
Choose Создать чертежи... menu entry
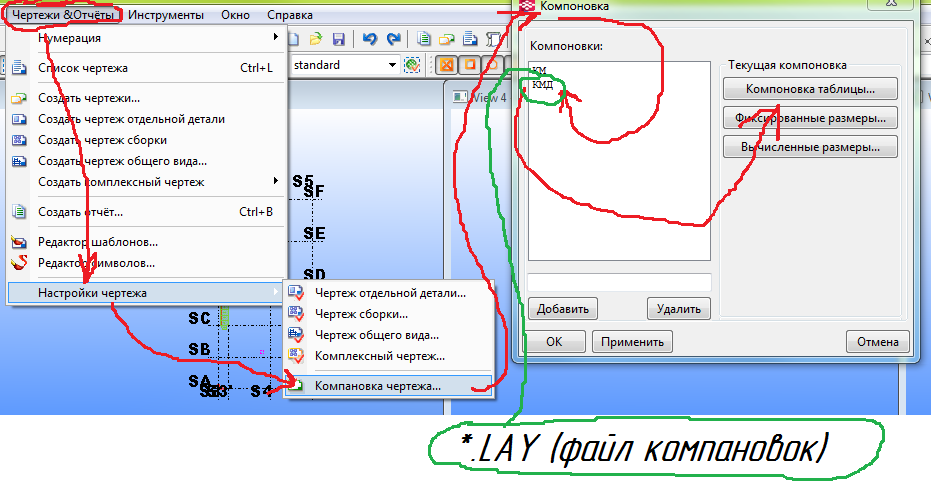click(x=147, y=98)
